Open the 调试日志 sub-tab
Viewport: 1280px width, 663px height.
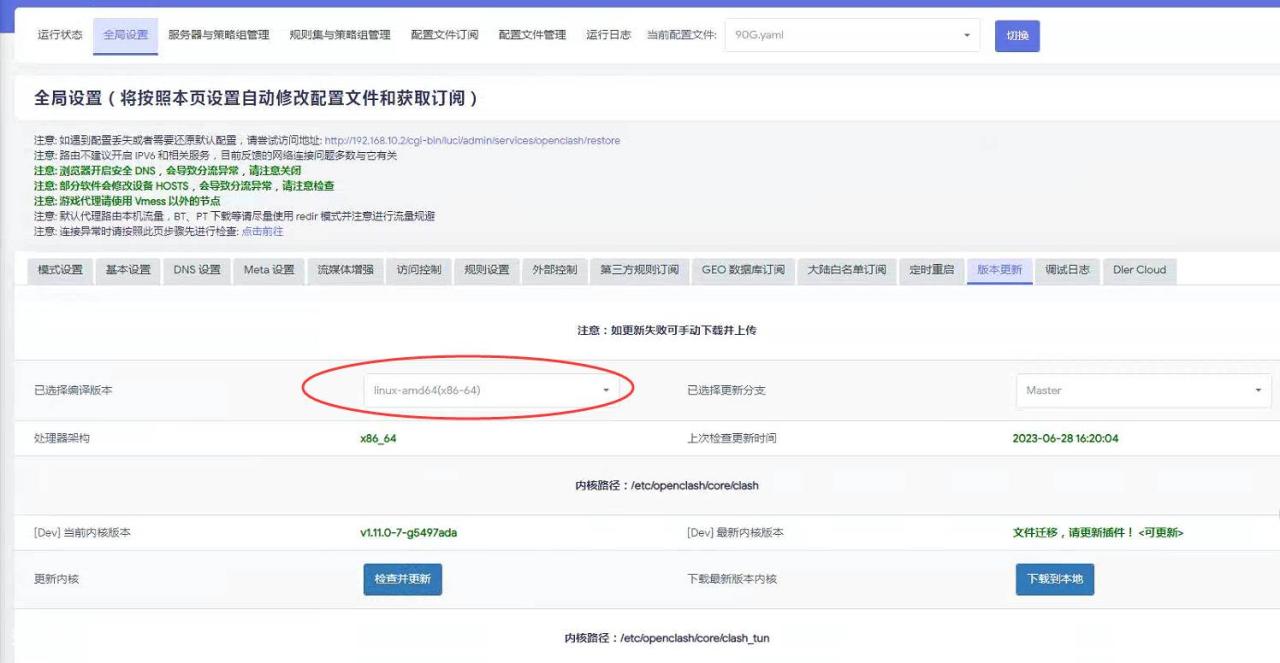[x=1067, y=270]
